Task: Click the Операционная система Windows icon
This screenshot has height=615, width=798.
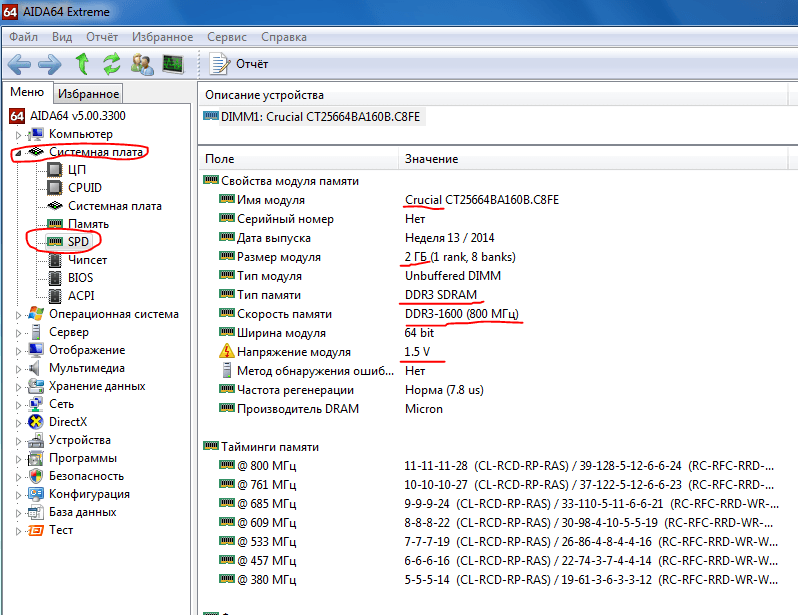Action: (36, 314)
